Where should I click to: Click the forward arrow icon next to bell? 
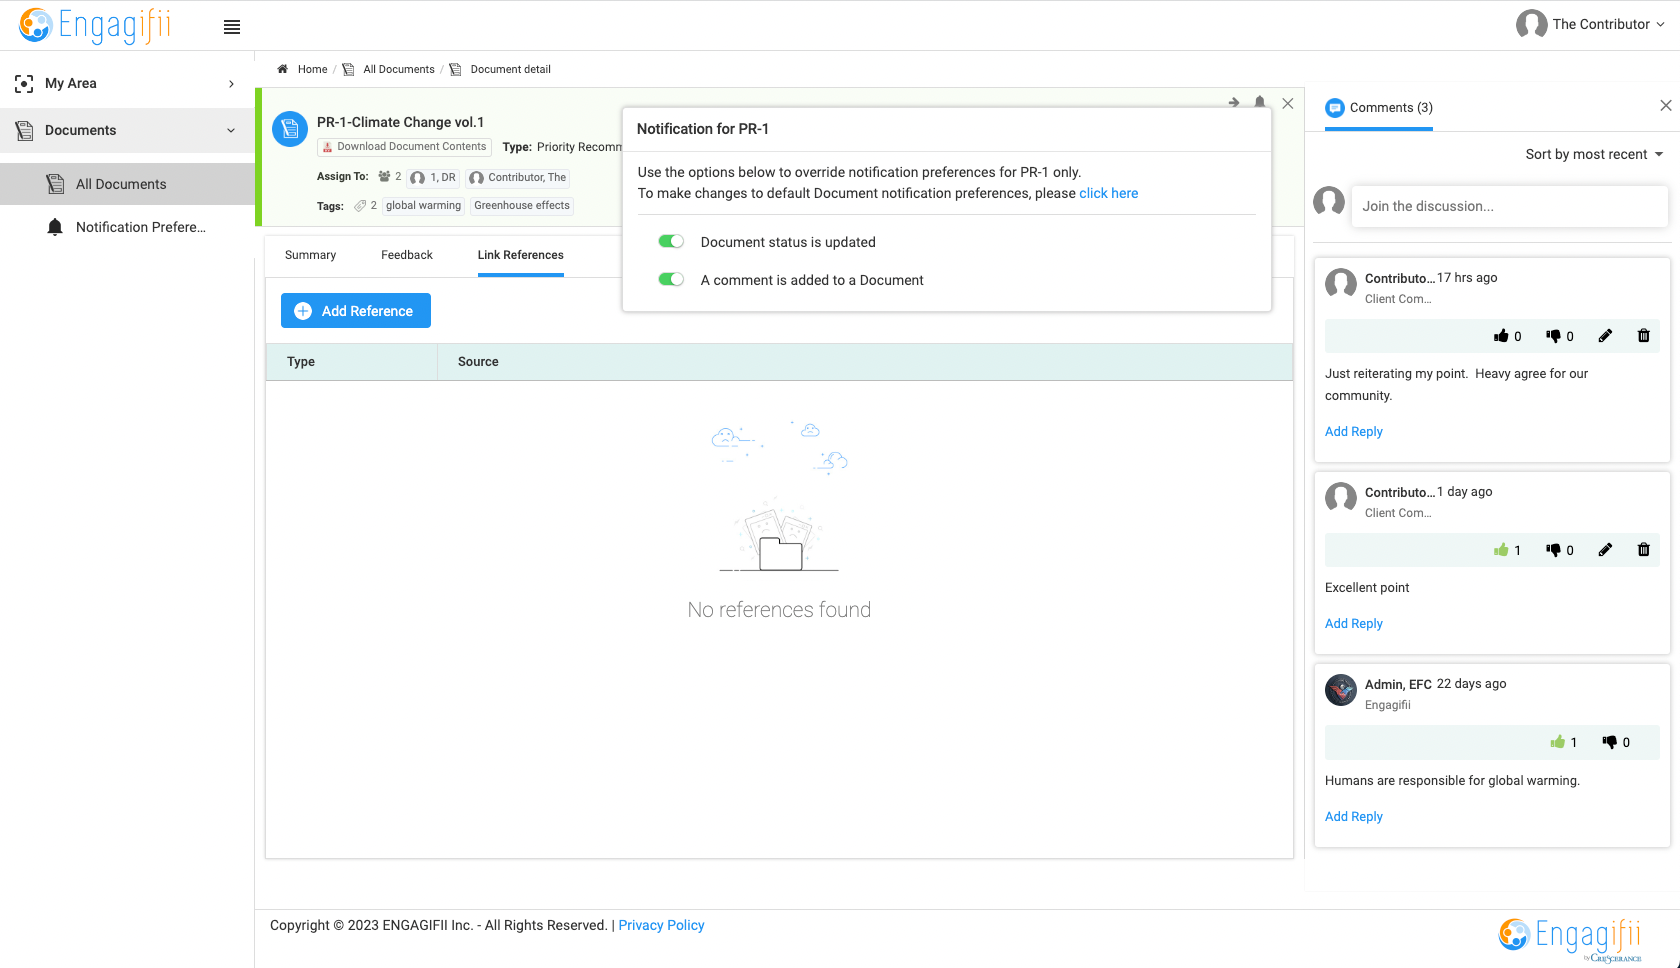tap(1234, 102)
